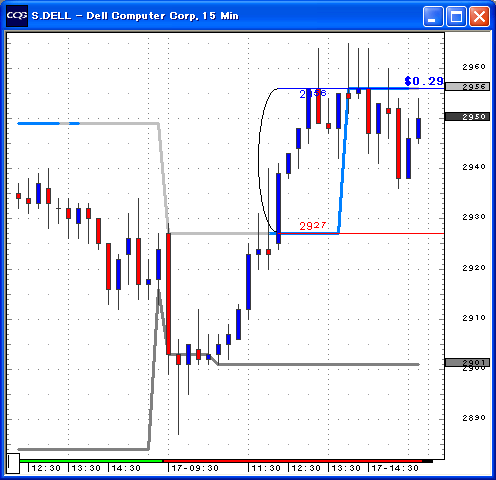Click the CQG logo icon in title bar
496x480 pixels.
click(x=17, y=16)
